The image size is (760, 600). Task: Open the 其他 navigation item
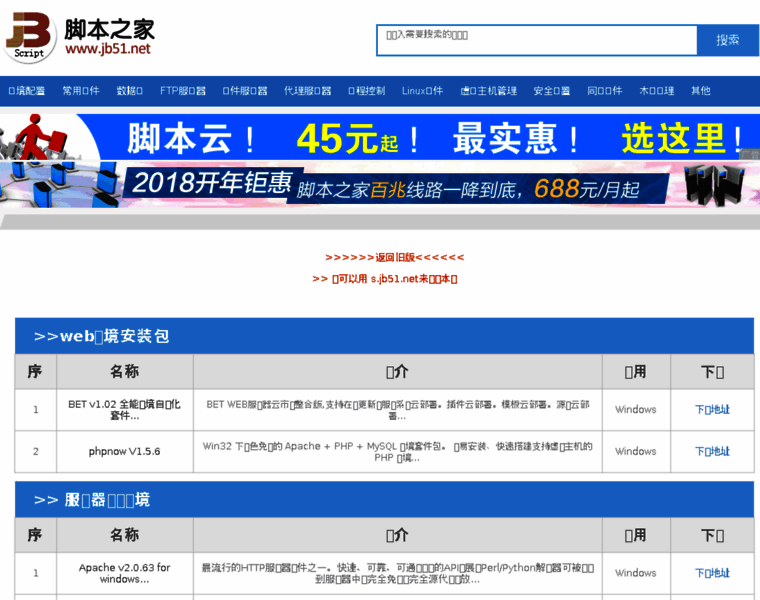(x=700, y=91)
